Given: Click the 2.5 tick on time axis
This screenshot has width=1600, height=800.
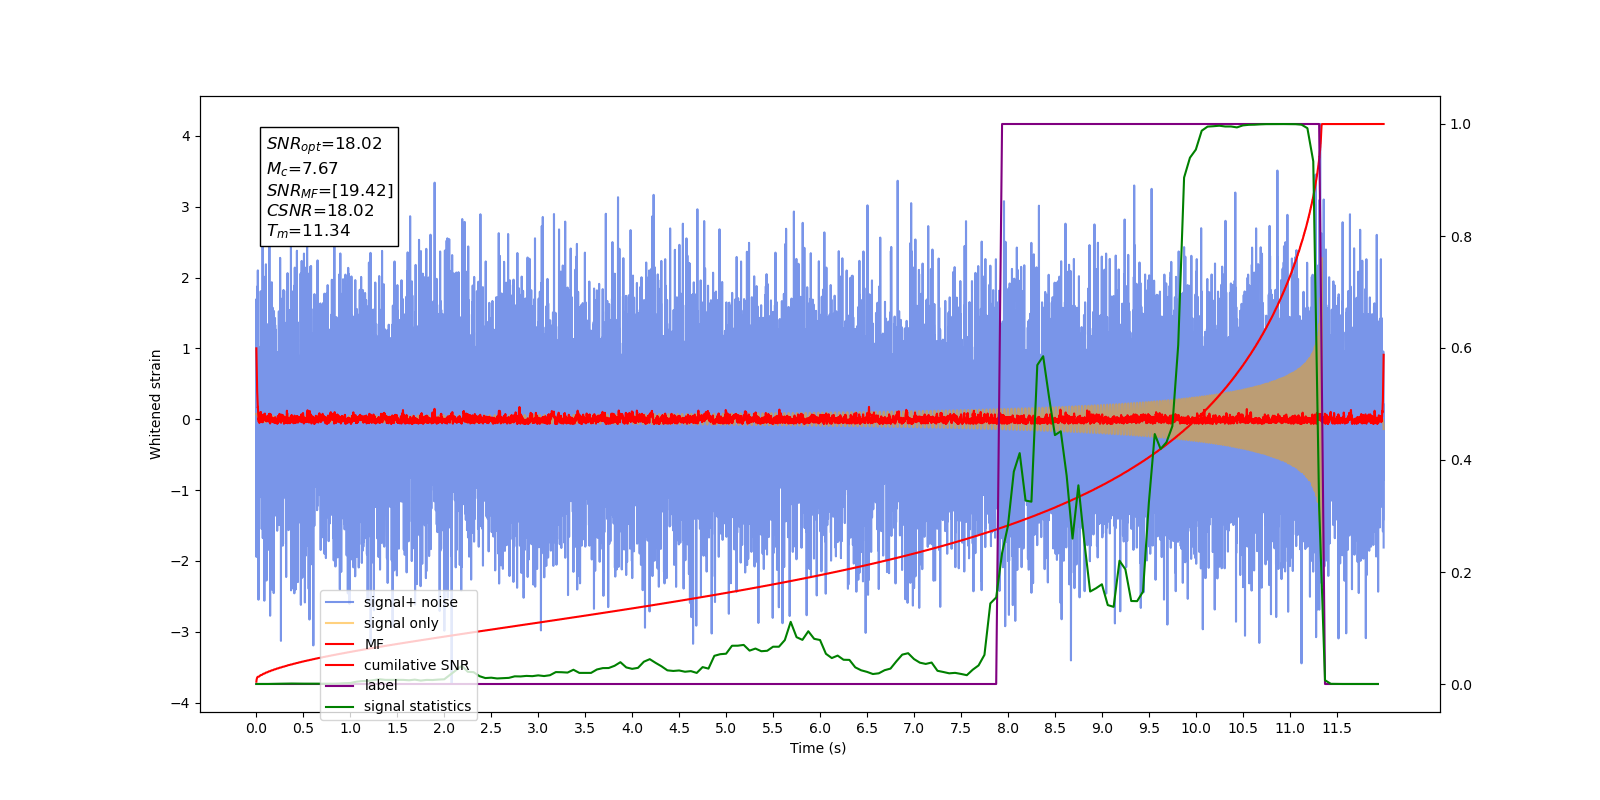Looking at the screenshot, I should tap(491, 728).
